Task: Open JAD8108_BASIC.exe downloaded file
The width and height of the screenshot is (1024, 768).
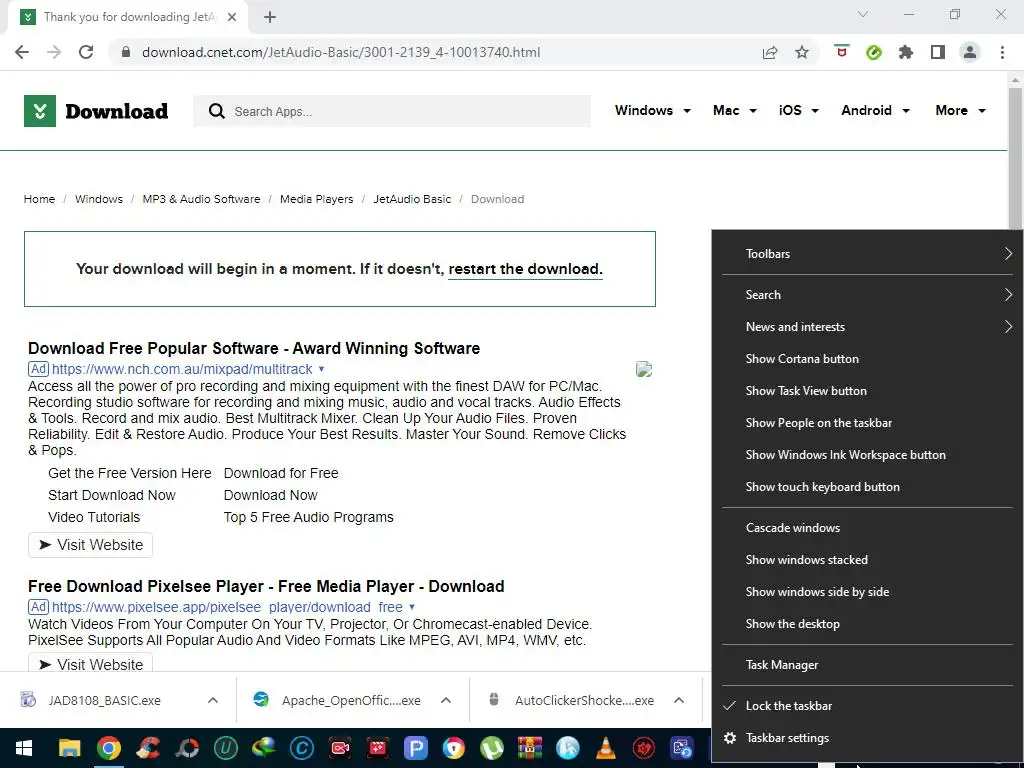Action: point(104,701)
